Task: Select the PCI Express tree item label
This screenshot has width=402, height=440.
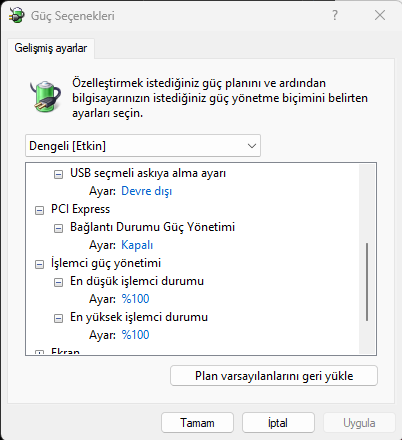Action: pos(80,209)
